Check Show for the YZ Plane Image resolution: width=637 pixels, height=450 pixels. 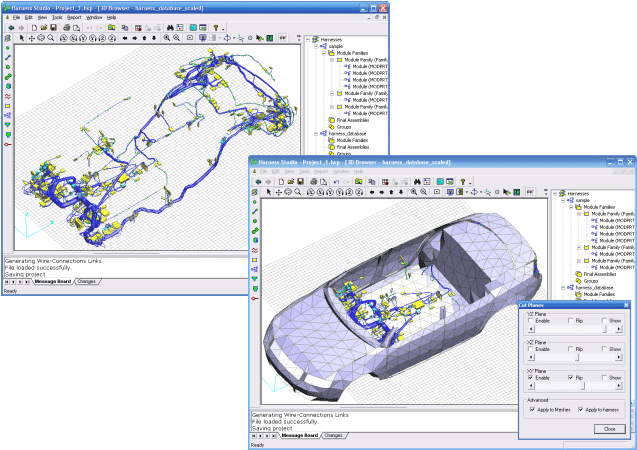coord(604,320)
